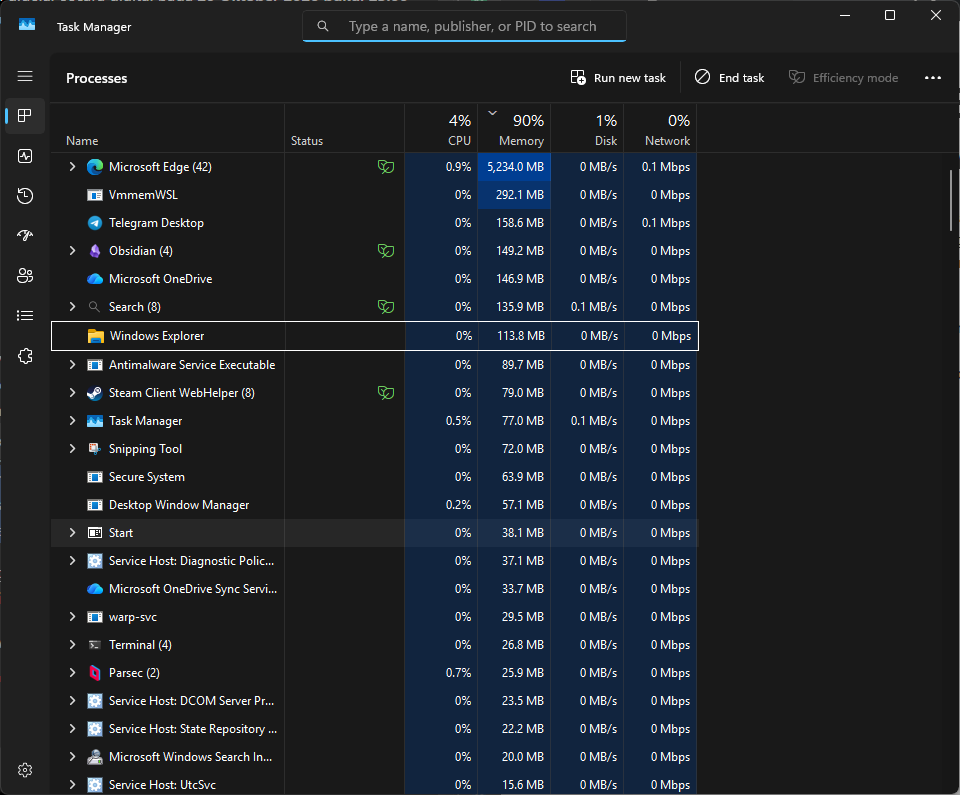Viewport: 960px width, 795px height.
Task: Click the End task button
Action: [729, 78]
